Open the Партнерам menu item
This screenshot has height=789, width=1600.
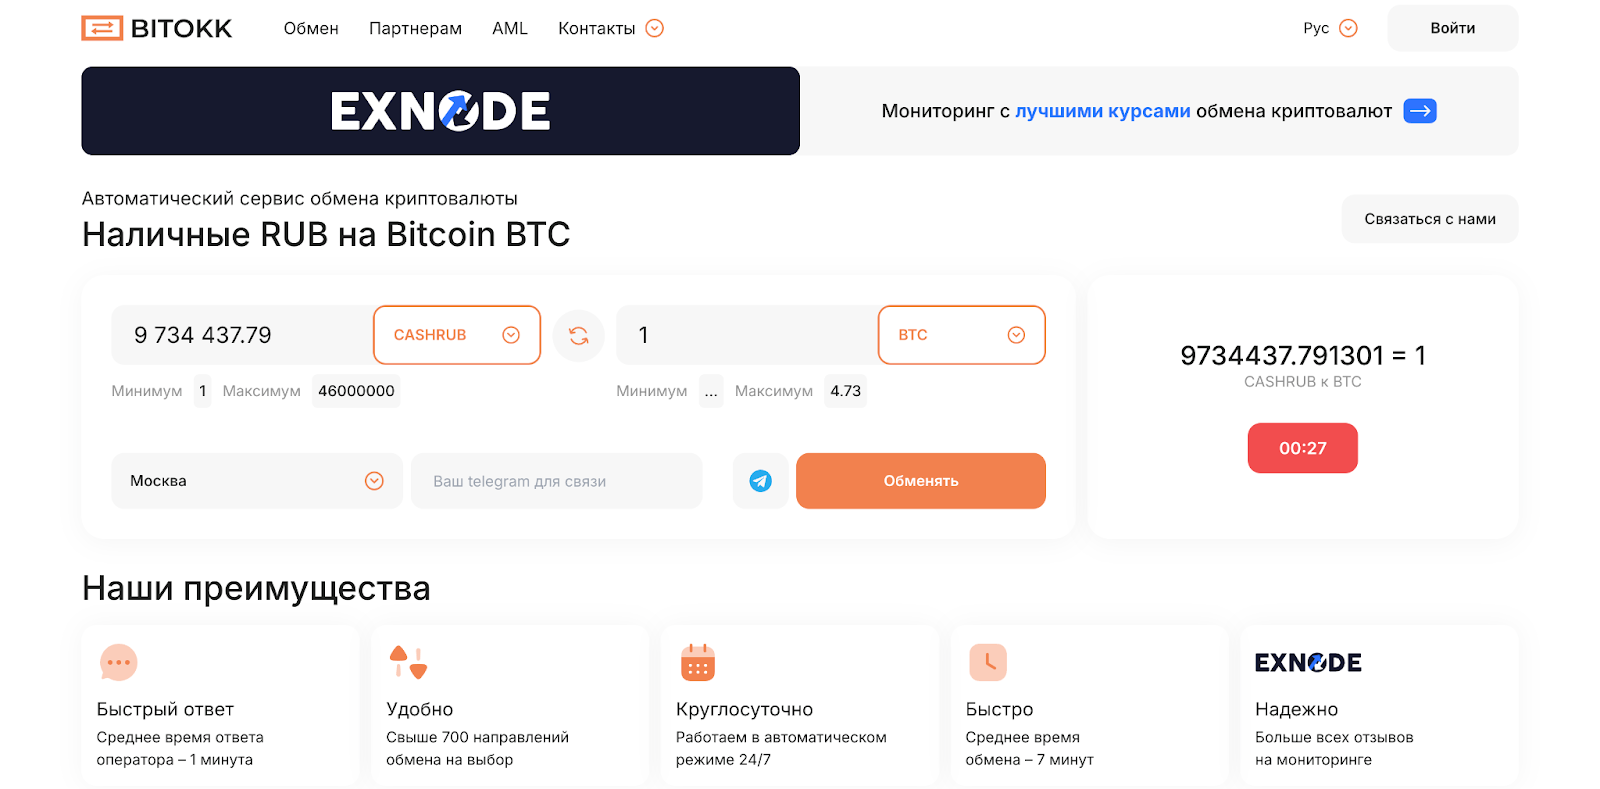415,28
